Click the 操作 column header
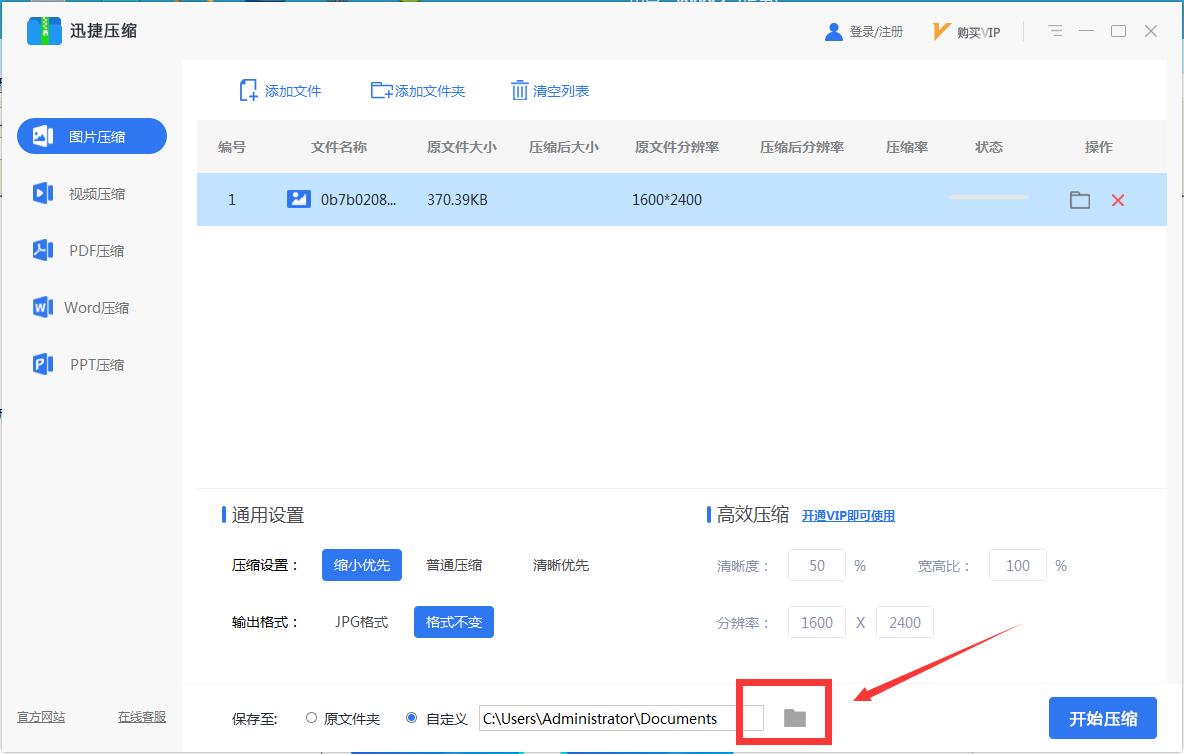 (x=1099, y=147)
